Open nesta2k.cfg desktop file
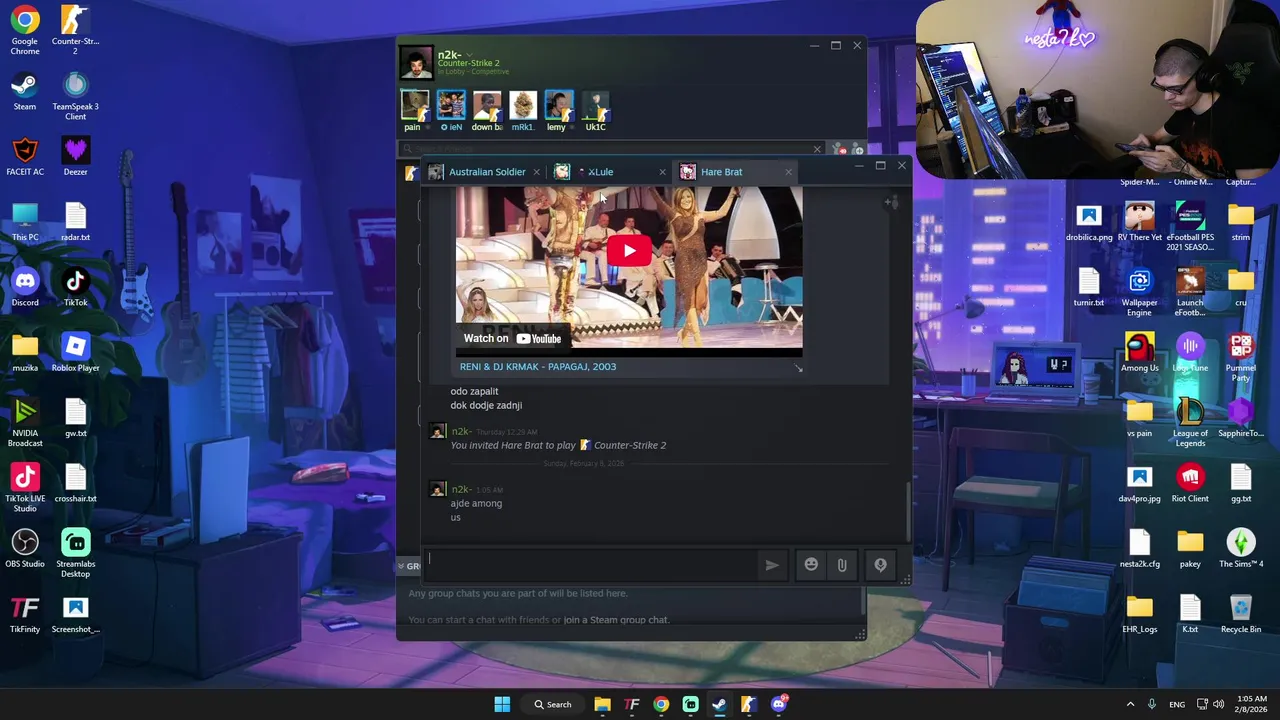 tap(1139, 549)
